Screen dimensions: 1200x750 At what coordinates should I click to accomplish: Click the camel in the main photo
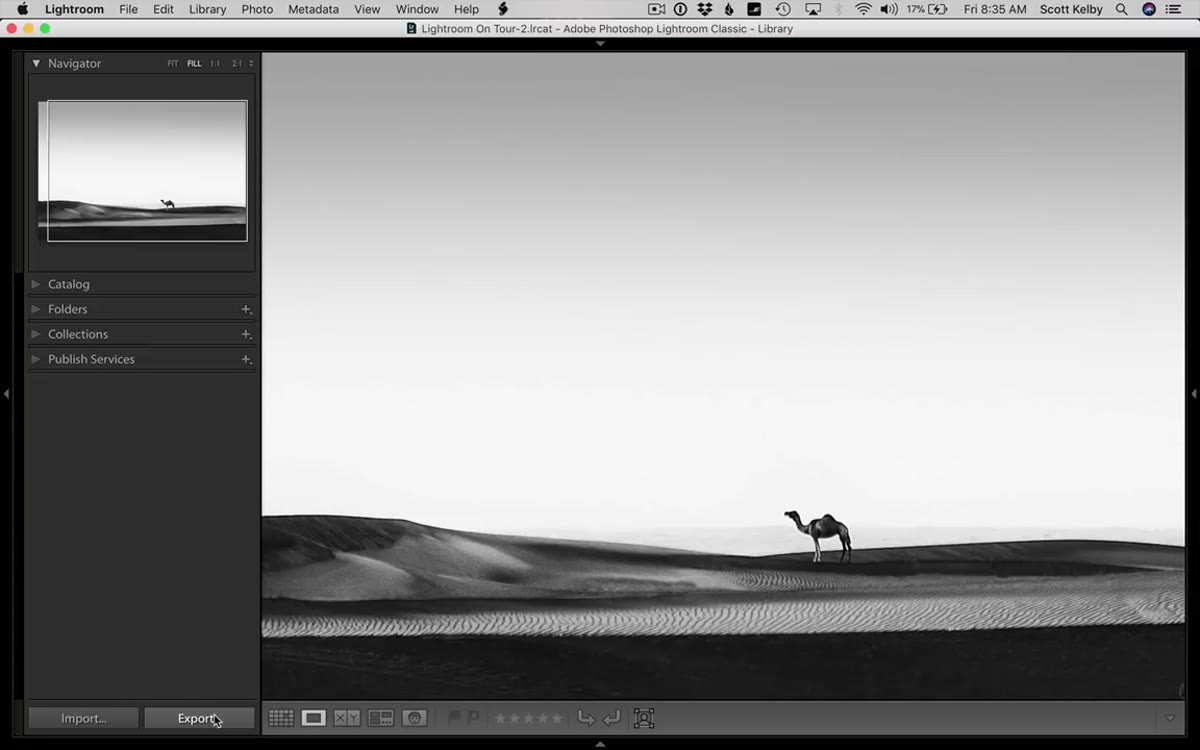click(820, 535)
